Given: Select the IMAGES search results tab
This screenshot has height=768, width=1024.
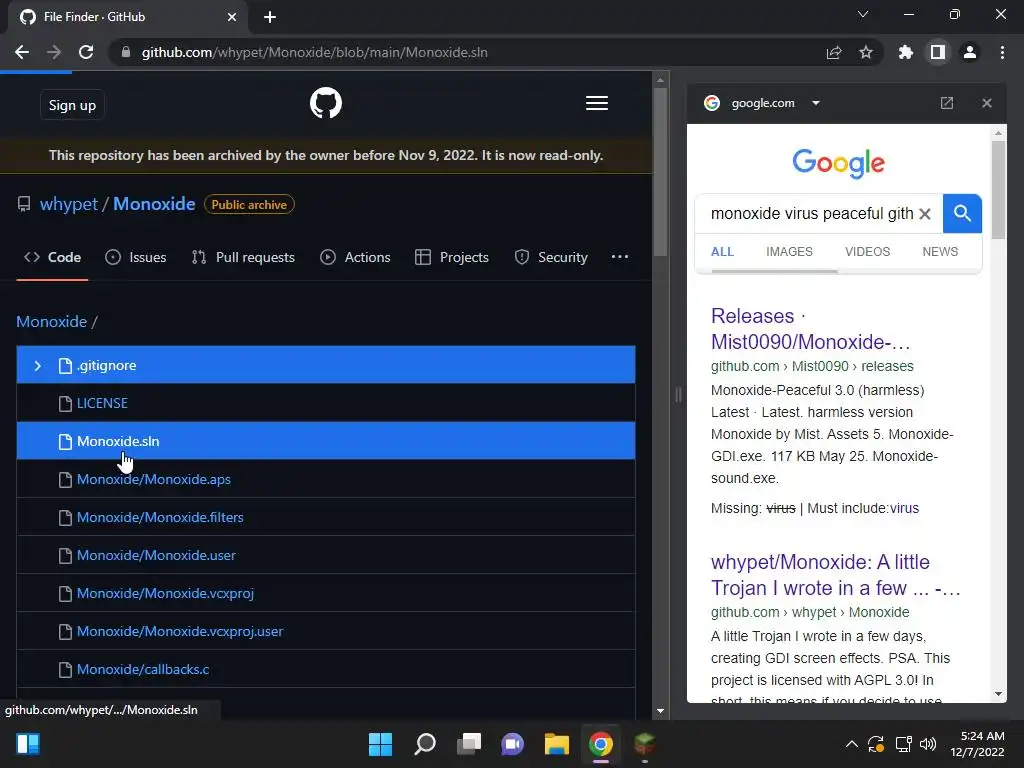Looking at the screenshot, I should [789, 252].
